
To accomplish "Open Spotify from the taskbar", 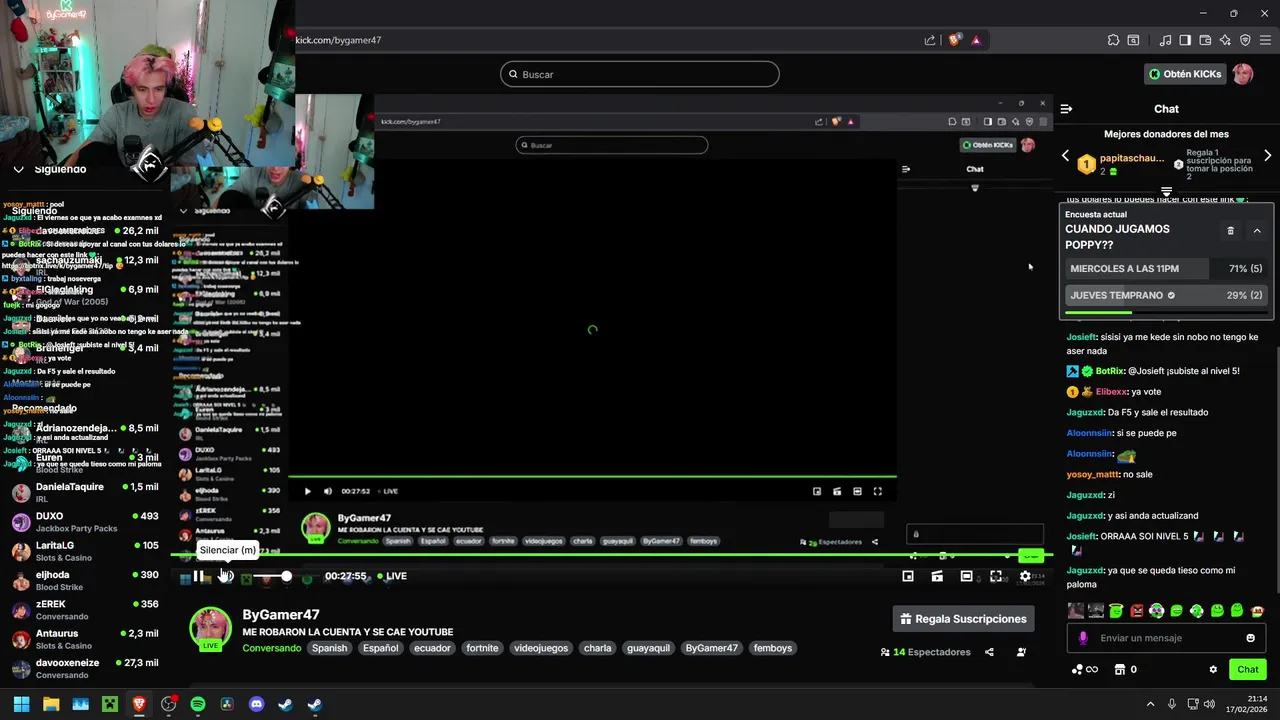I will [198, 704].
